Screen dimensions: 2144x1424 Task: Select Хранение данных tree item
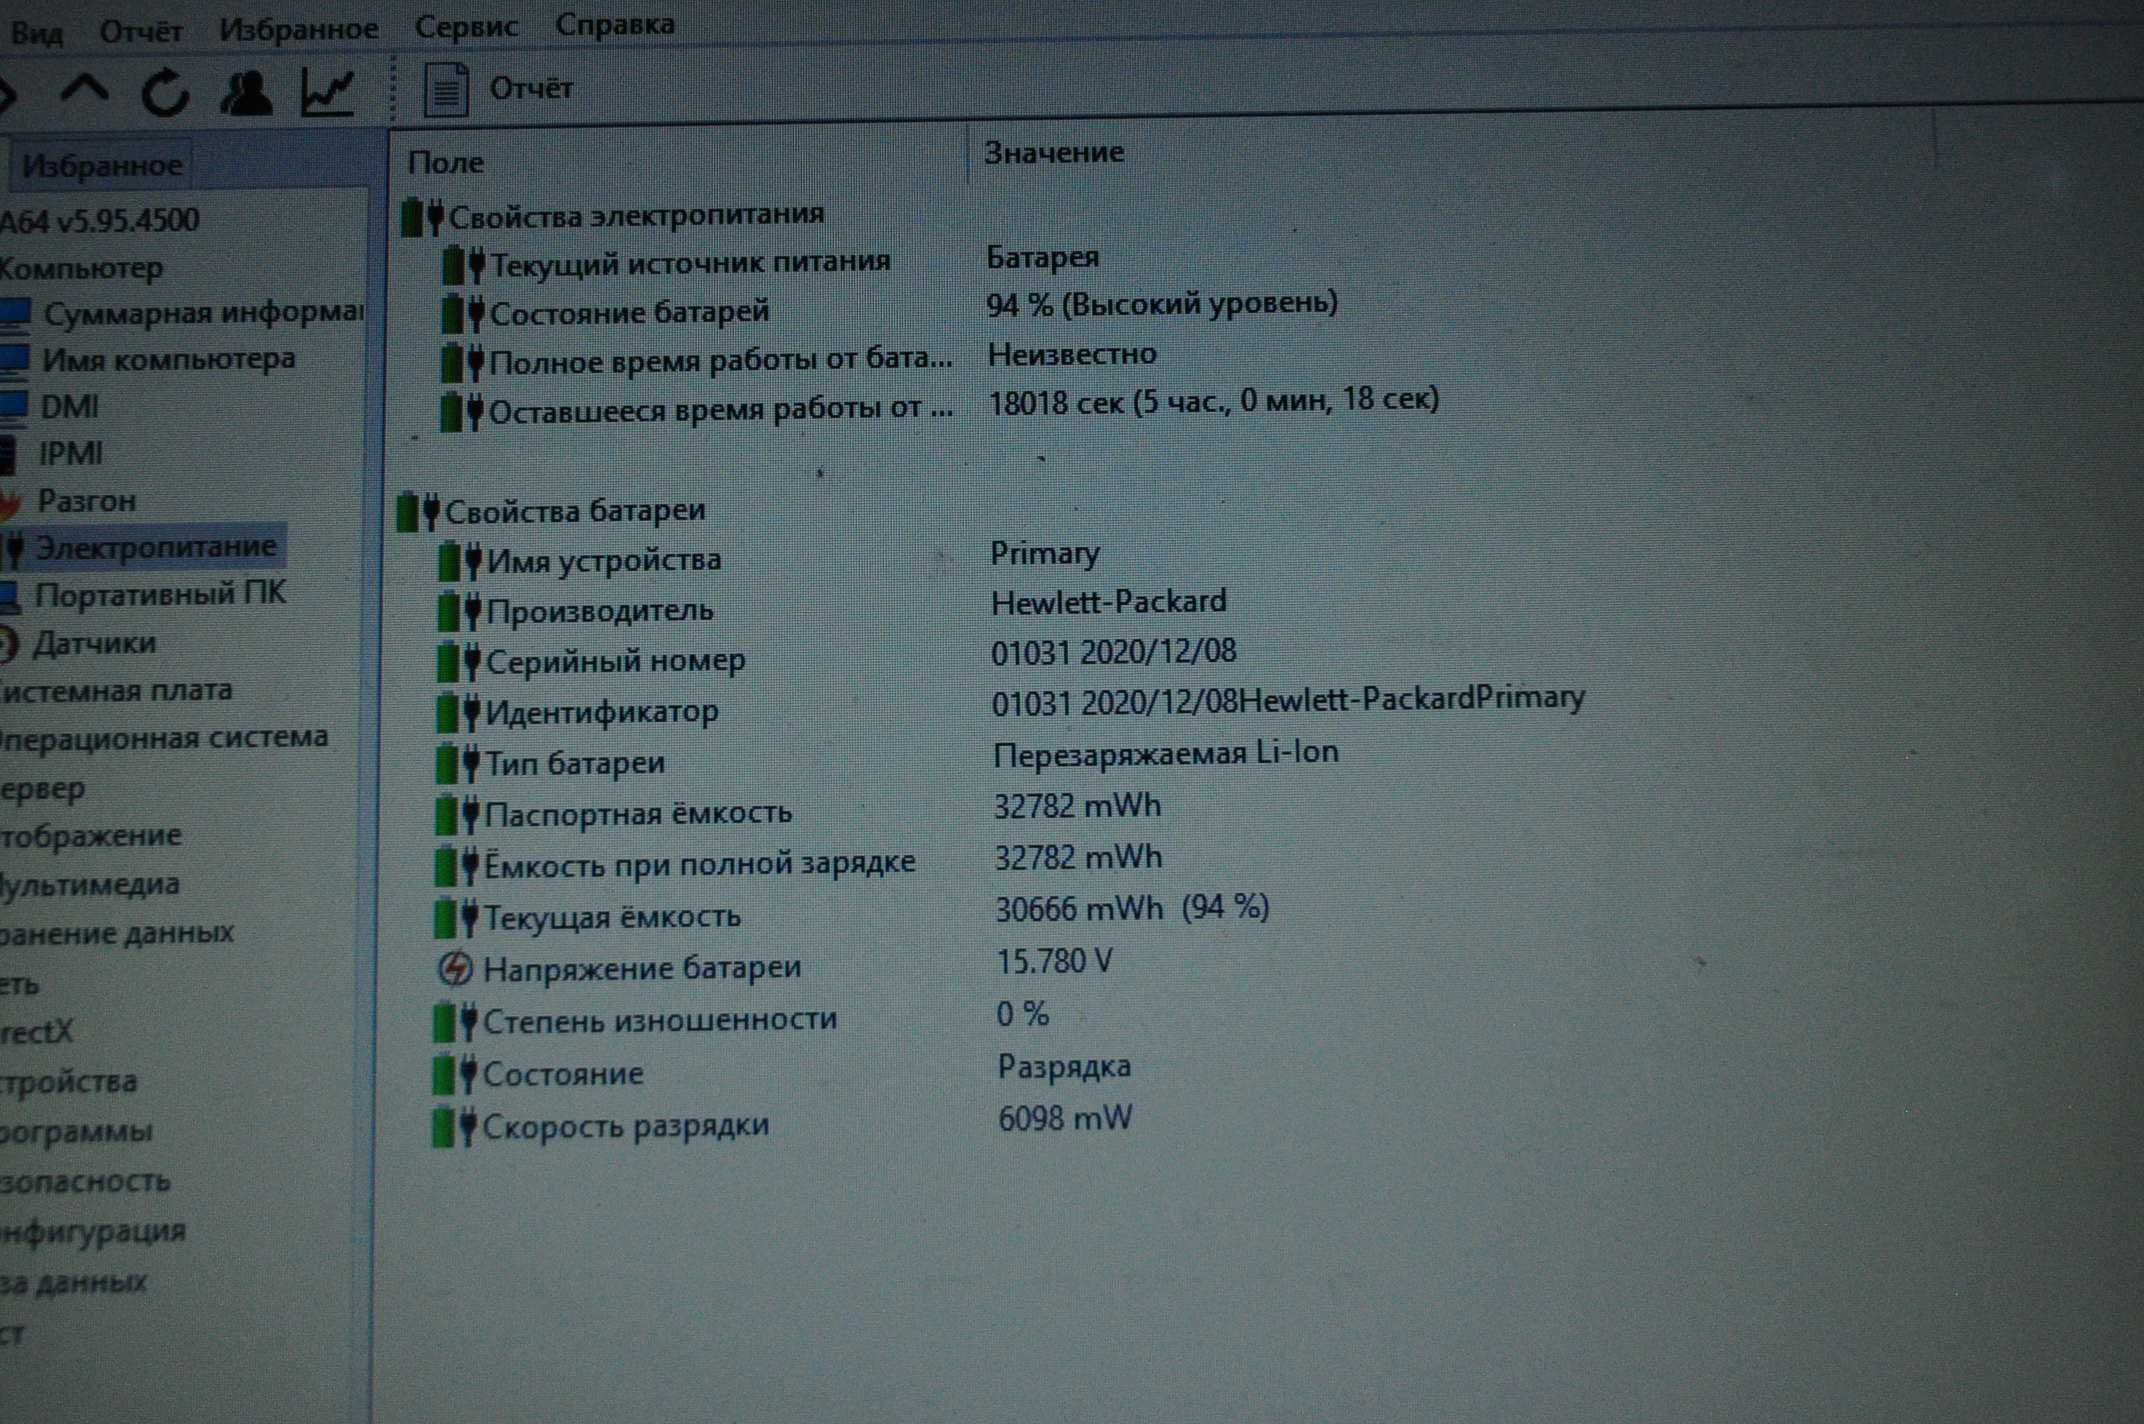pyautogui.click(x=116, y=933)
